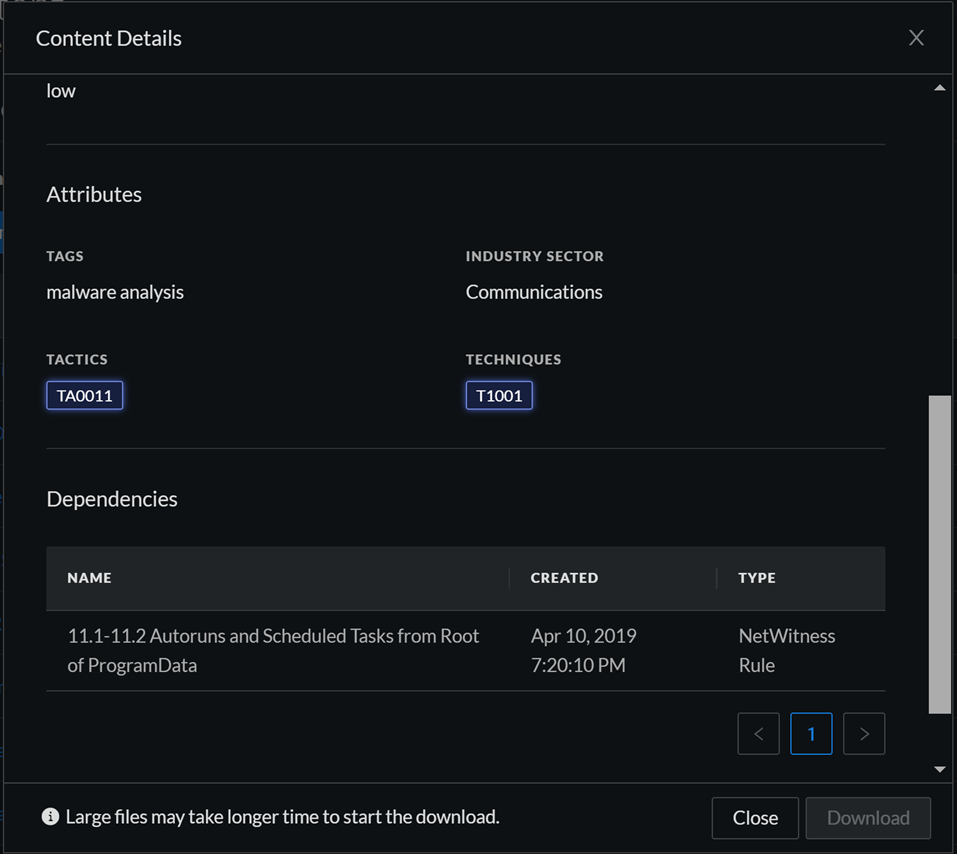
Task: Click the Download button
Action: [868, 817]
